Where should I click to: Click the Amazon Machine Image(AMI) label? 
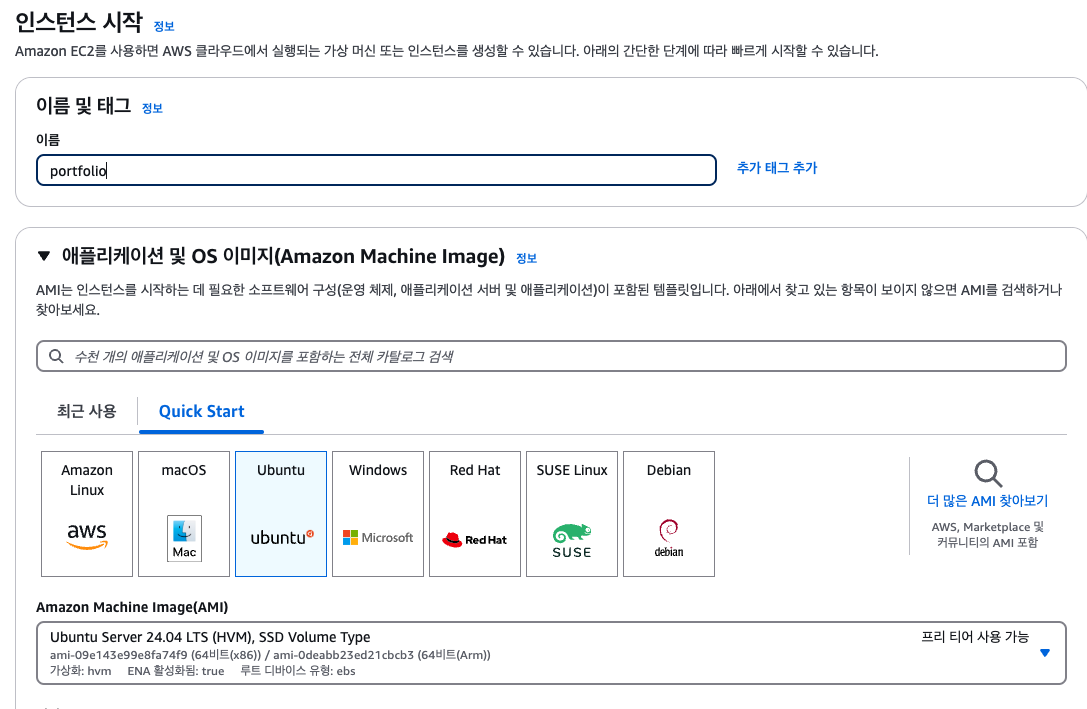pos(132,607)
